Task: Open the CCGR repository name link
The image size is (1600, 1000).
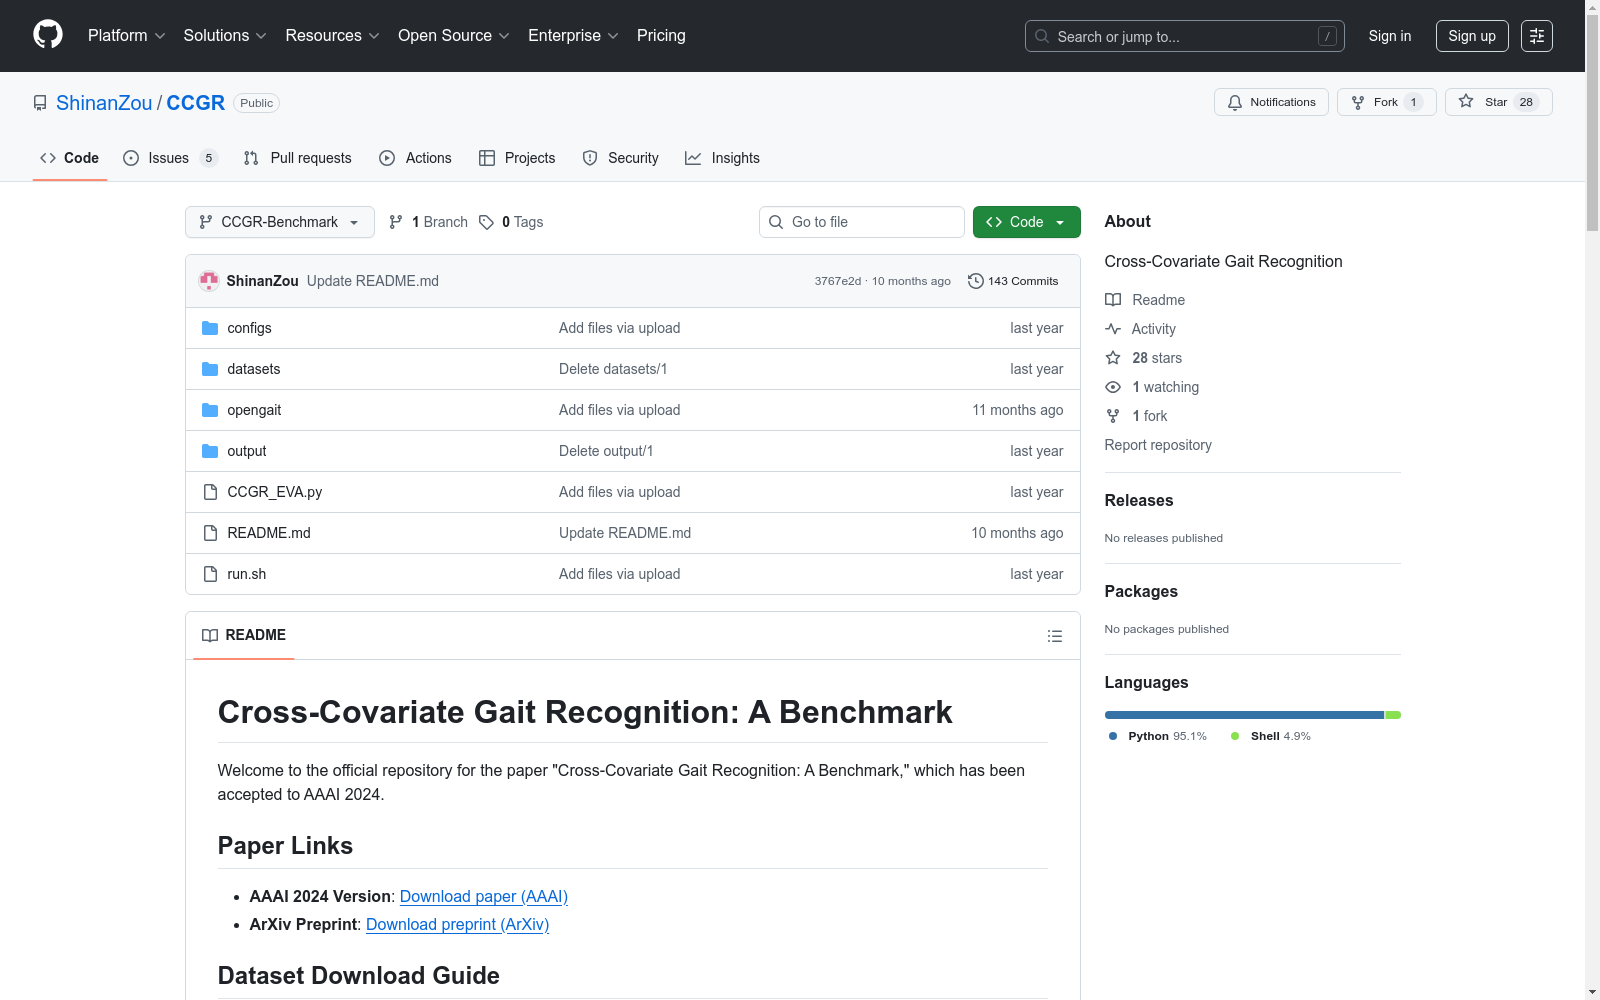Action: pyautogui.click(x=195, y=103)
